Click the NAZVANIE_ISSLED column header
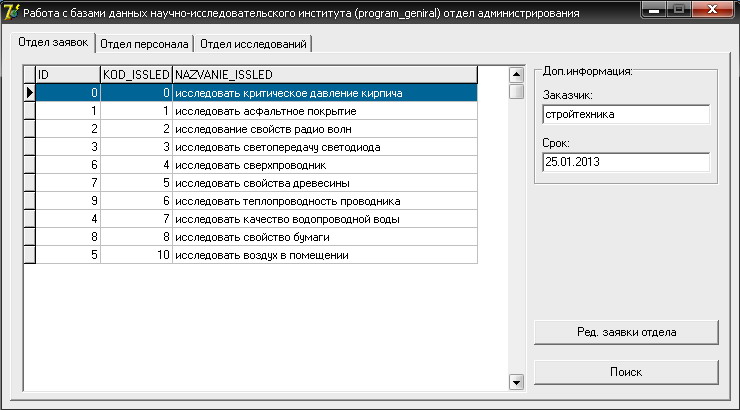The image size is (740, 410). pyautogui.click(x=325, y=75)
